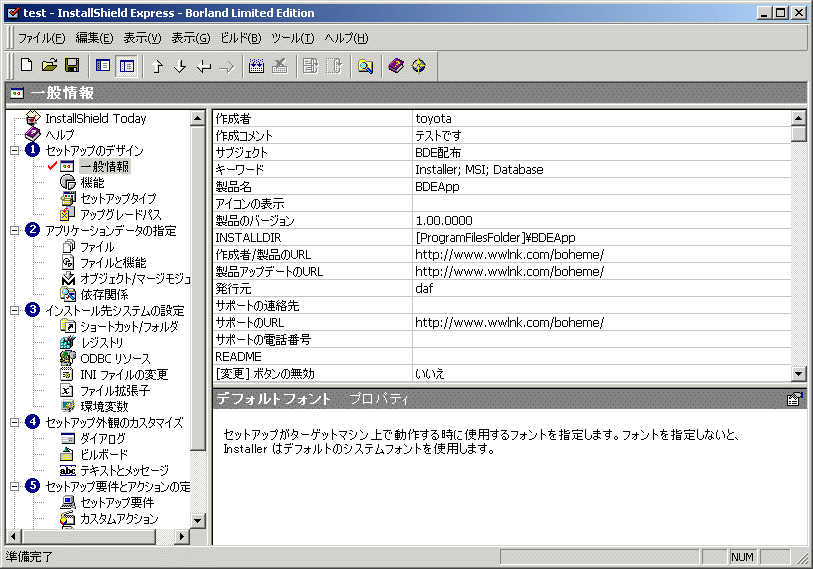Open the ヘルプ(H) menu
Viewport: 813px width, 569px height.
(346, 38)
